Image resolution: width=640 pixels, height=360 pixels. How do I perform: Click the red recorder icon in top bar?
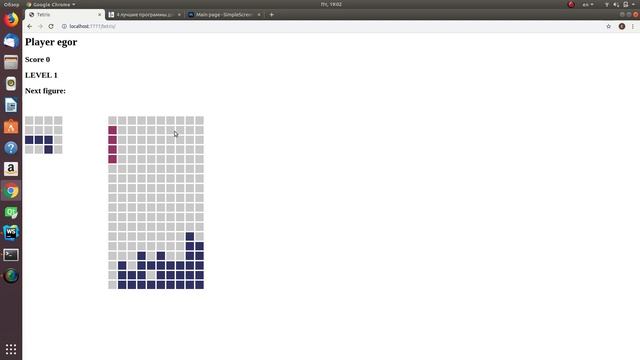coord(571,4)
